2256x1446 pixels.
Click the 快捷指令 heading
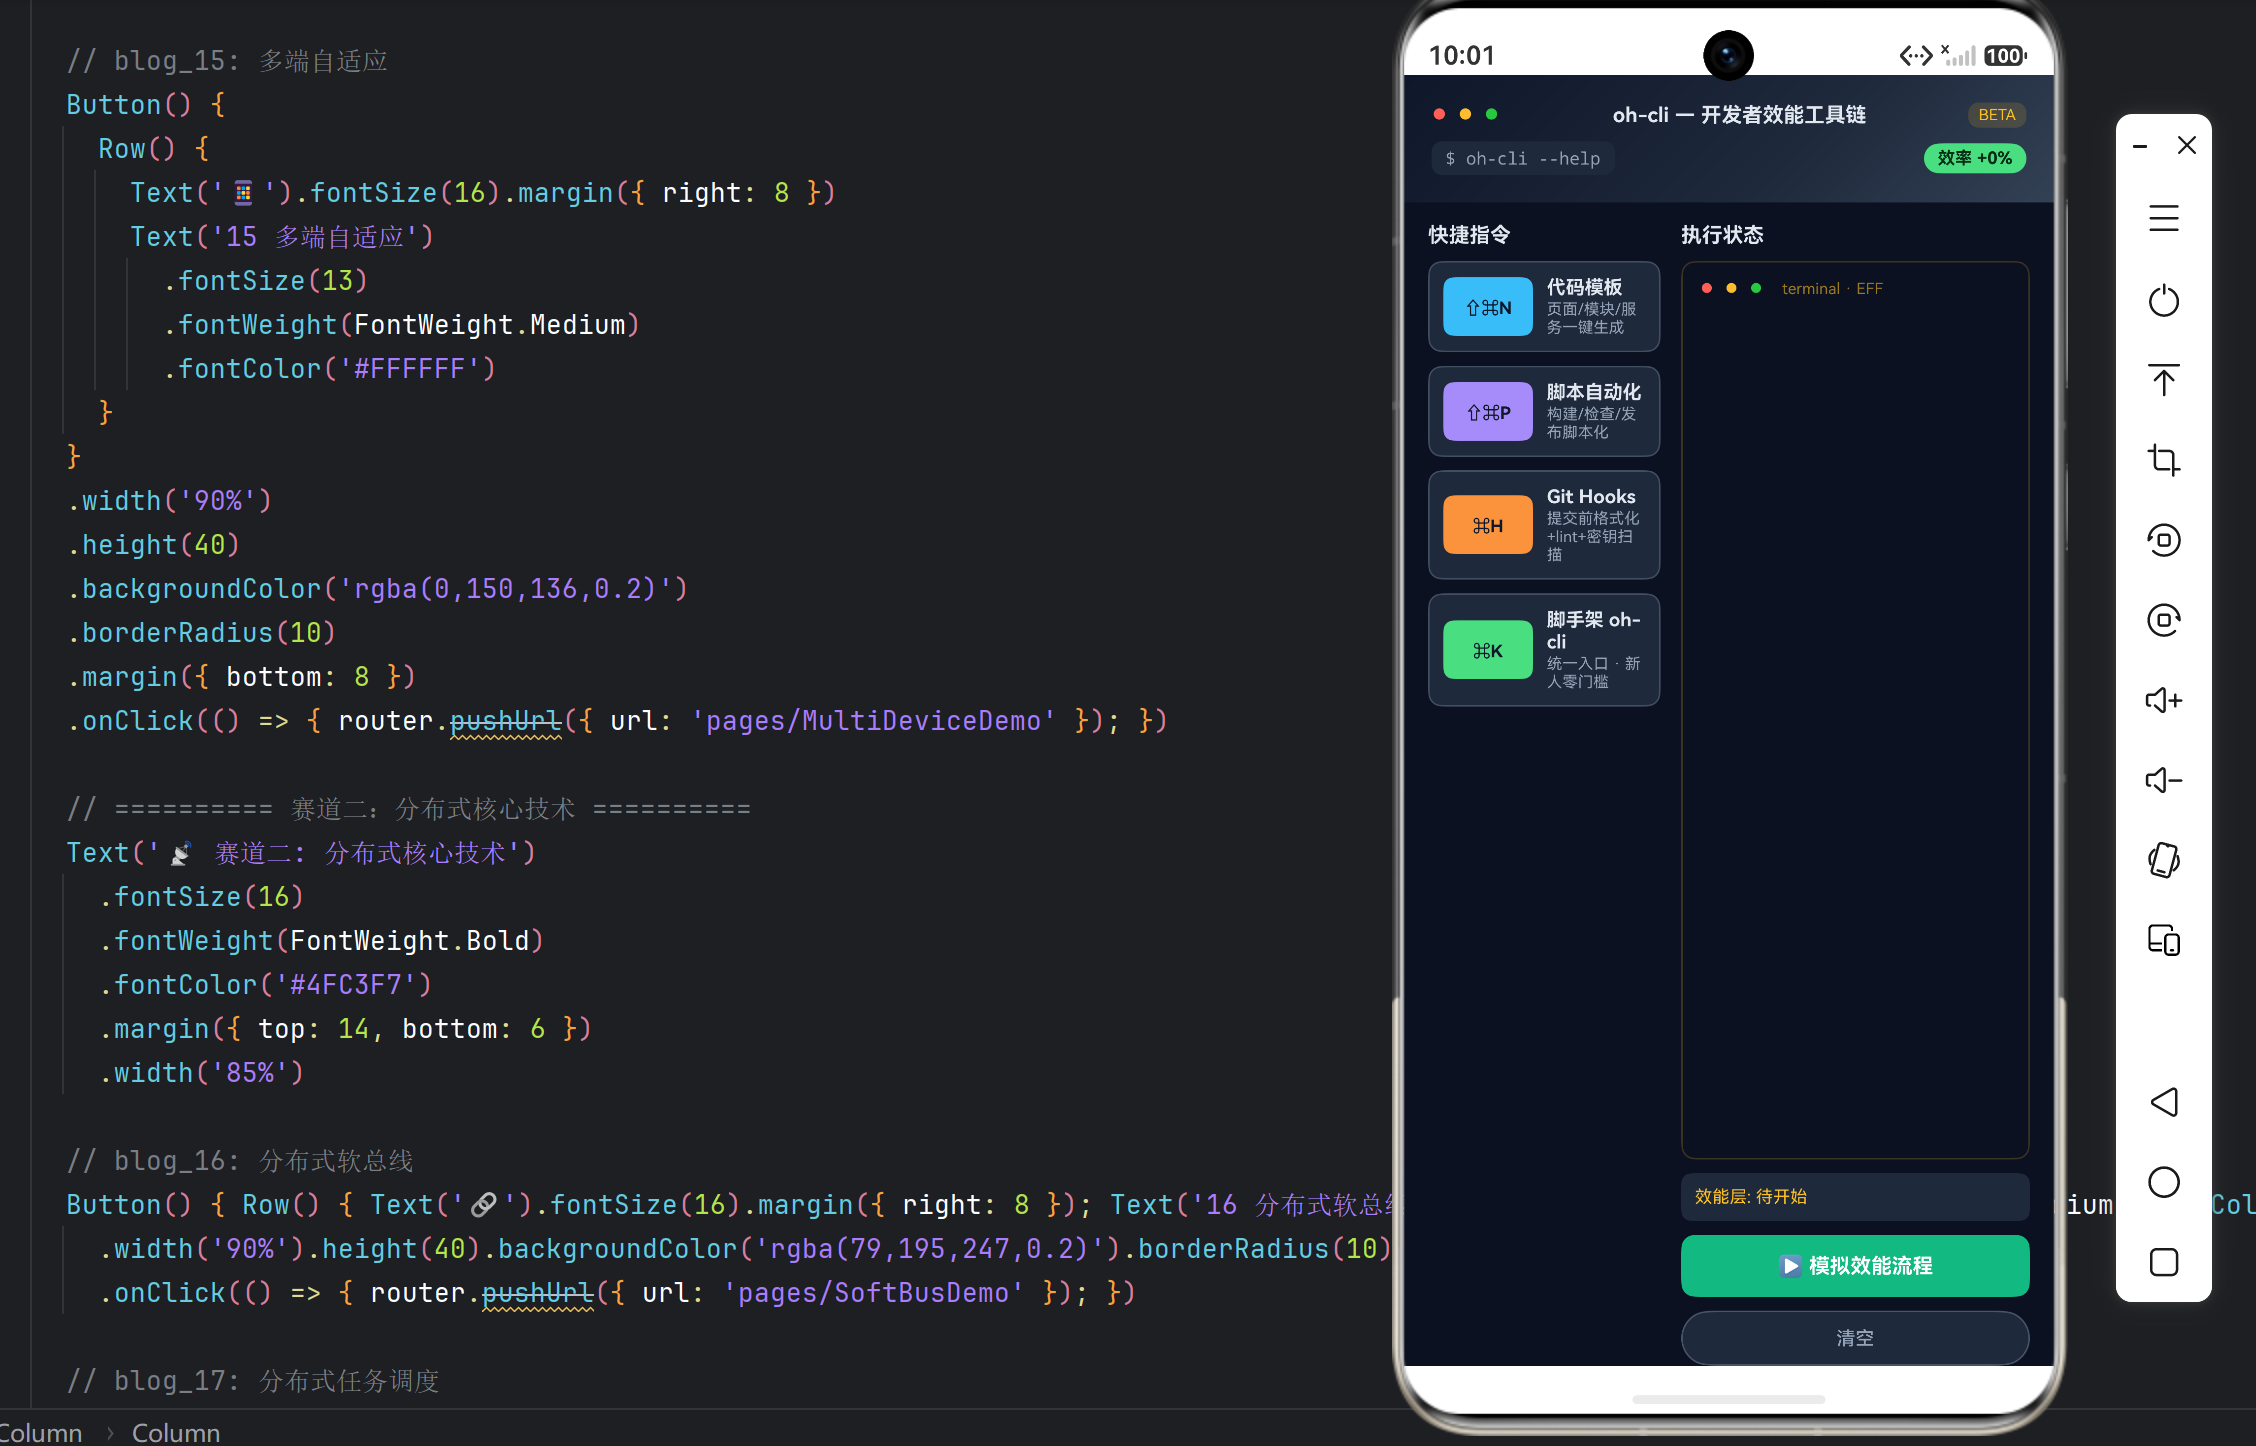1469,235
